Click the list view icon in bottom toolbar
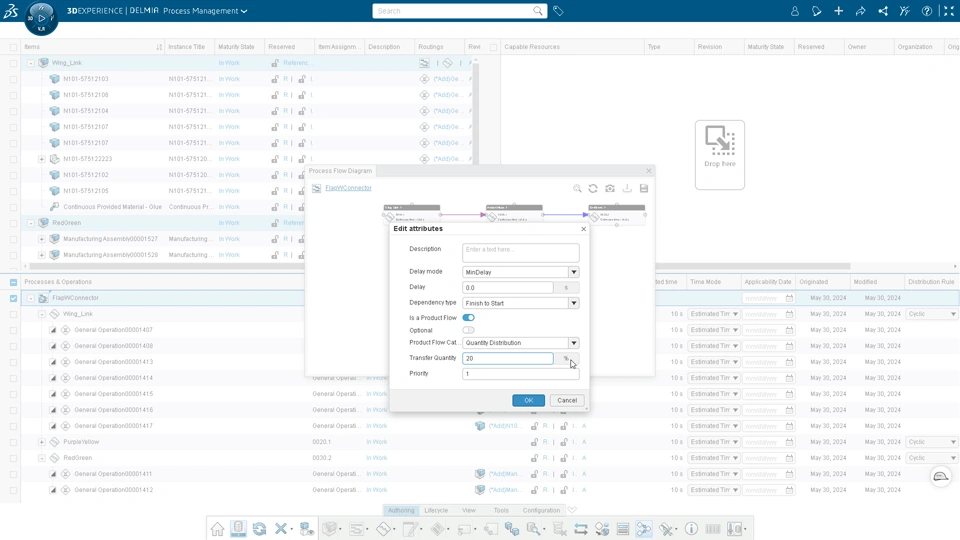This screenshot has height=540, width=960. pos(623,529)
